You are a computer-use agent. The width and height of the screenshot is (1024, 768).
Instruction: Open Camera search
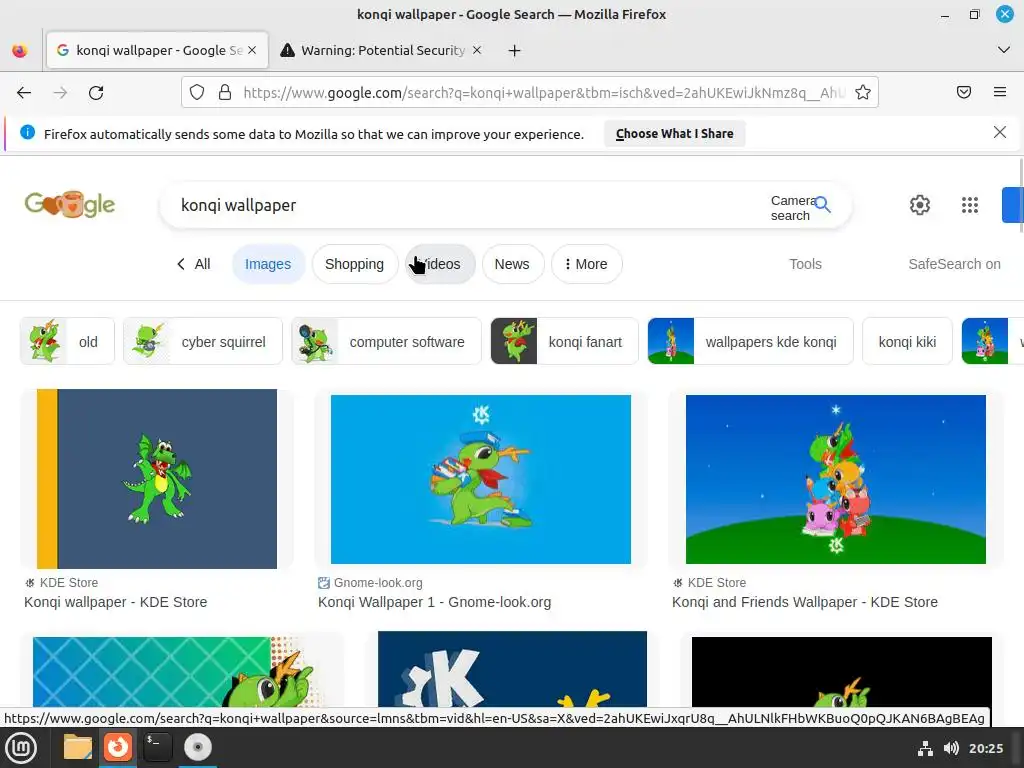[791, 208]
